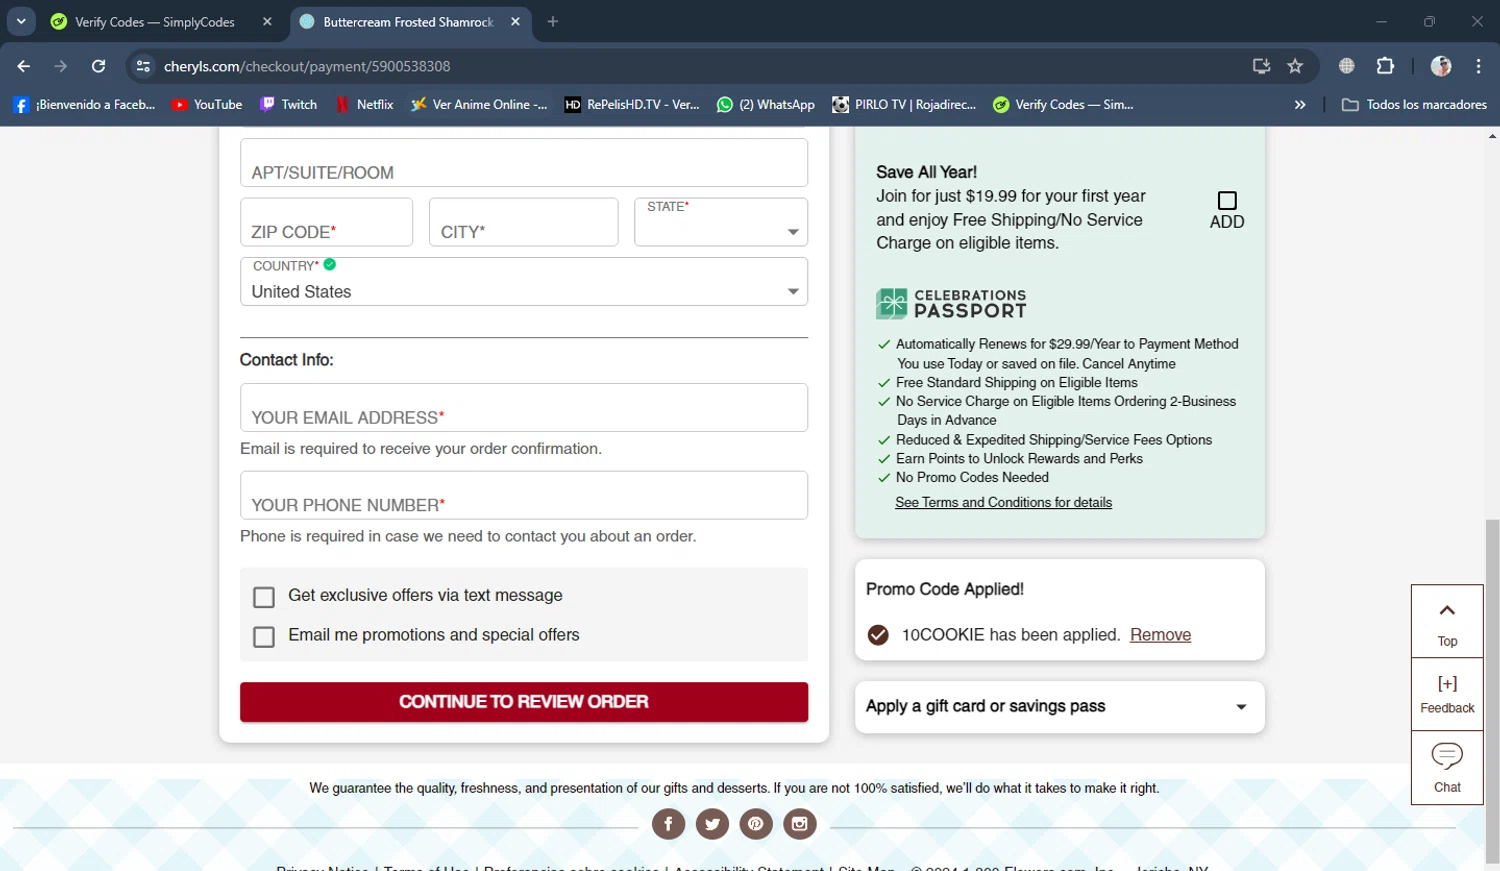Expand Apply a gift card or savings pass
This screenshot has height=871, width=1500.
click(x=1060, y=707)
